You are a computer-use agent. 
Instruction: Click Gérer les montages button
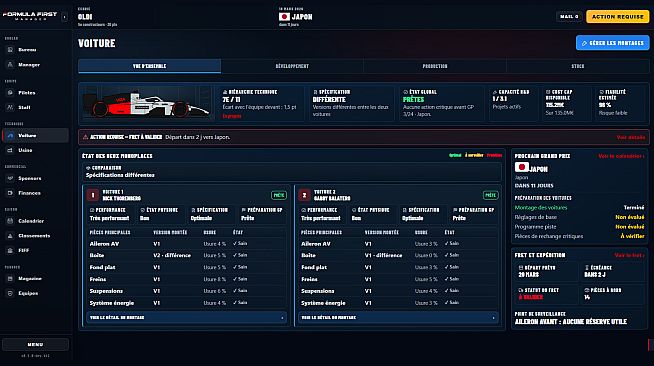(x=612, y=43)
